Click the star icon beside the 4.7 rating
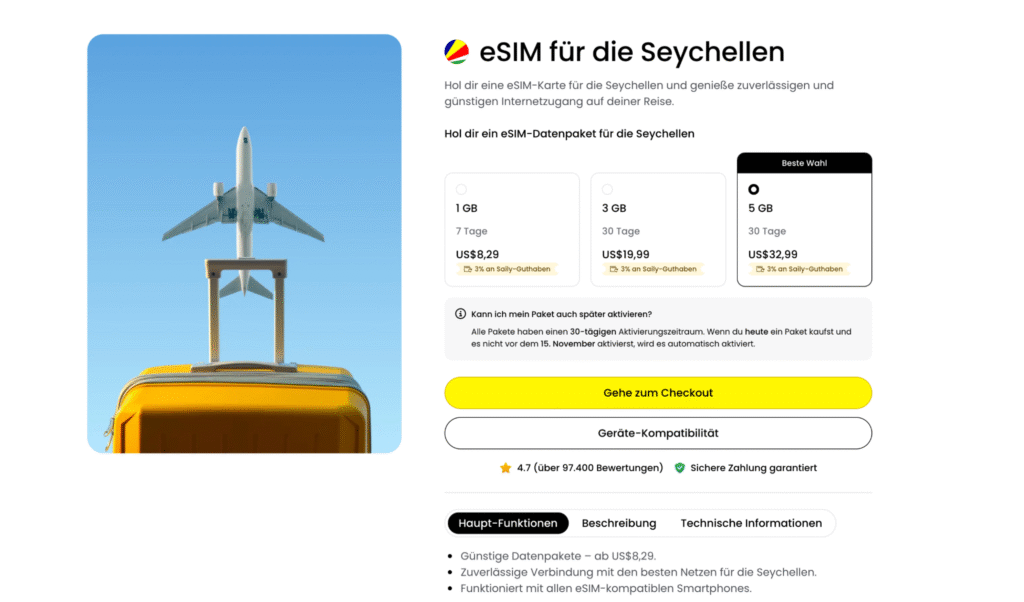The width and height of the screenshot is (1024, 602). 505,468
